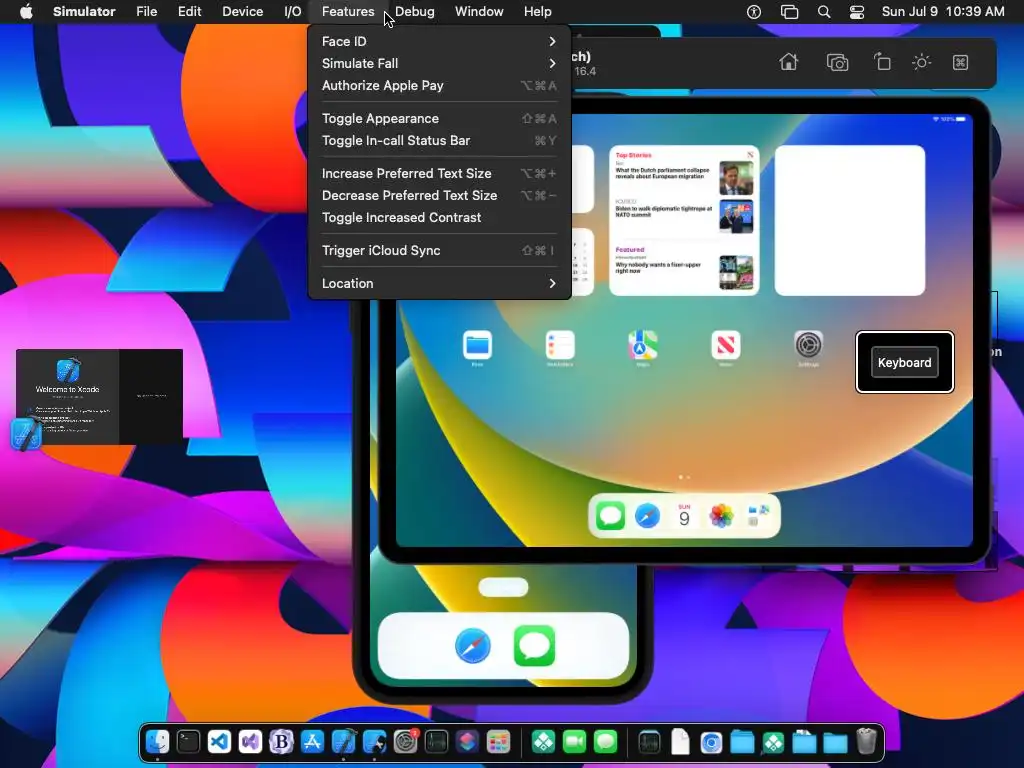
Task: Choose Trigger iCloud Sync
Action: click(x=439, y=250)
